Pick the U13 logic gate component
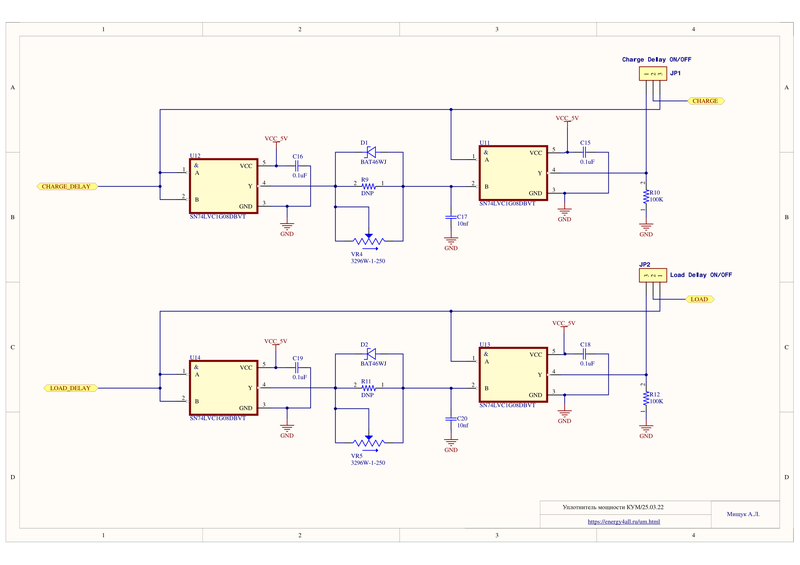 [x=512, y=374]
